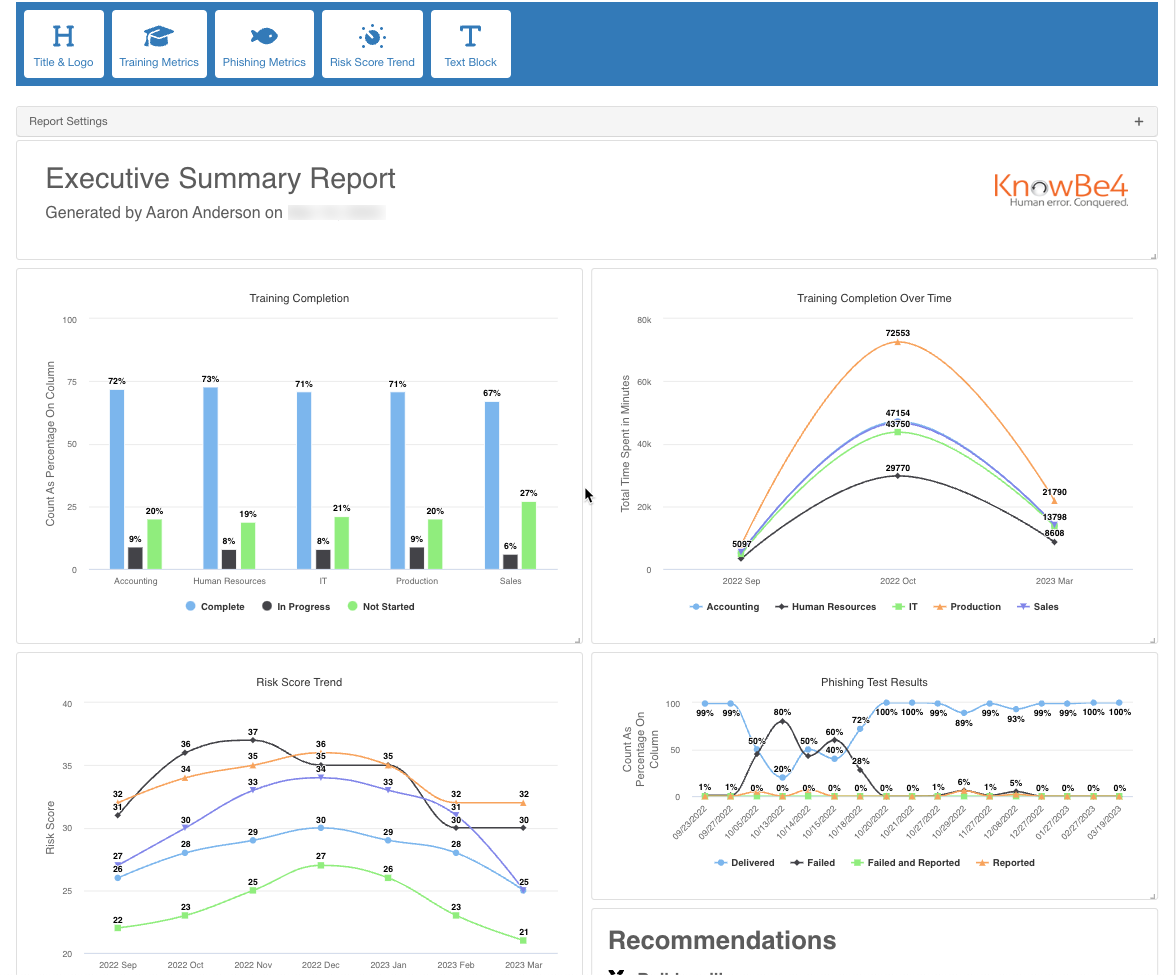Hide the Production line in Training Completion Over Time
Image resolution: width=1176 pixels, height=975 pixels.
click(966, 606)
